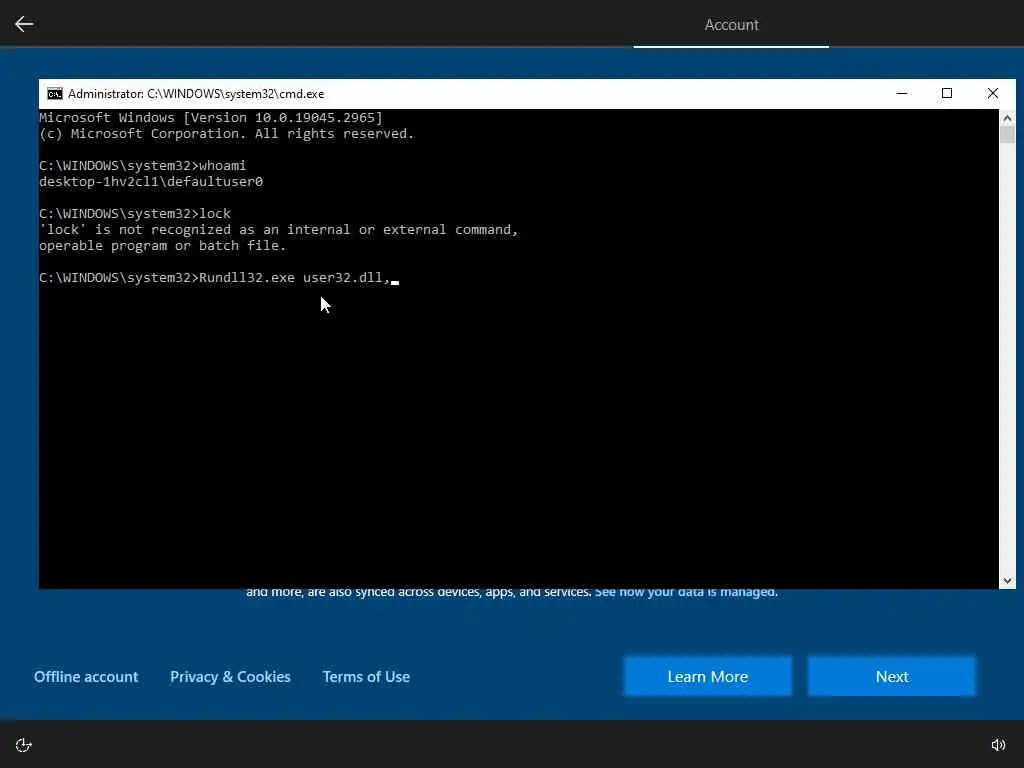Click the Microsoft Windows version line
1024x768 pixels.
click(x=211, y=118)
